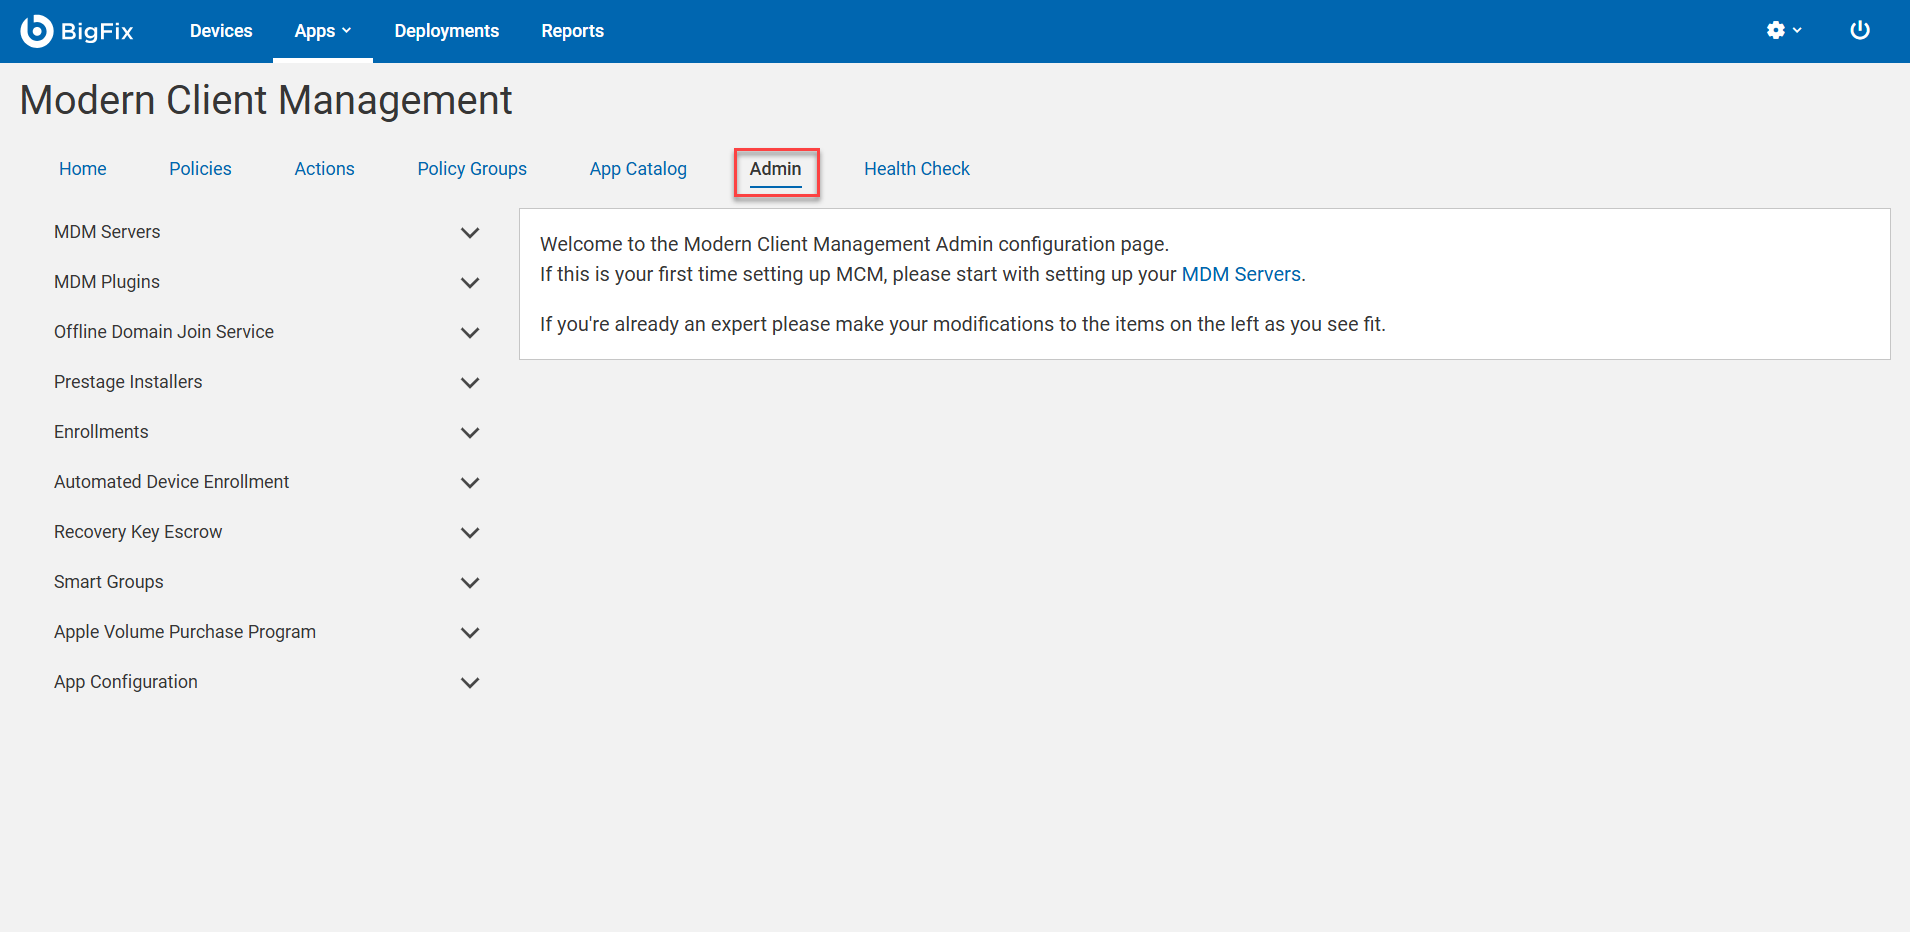This screenshot has width=1910, height=932.
Task: Click the "If you're already an expert" sentence
Action: 963,324
